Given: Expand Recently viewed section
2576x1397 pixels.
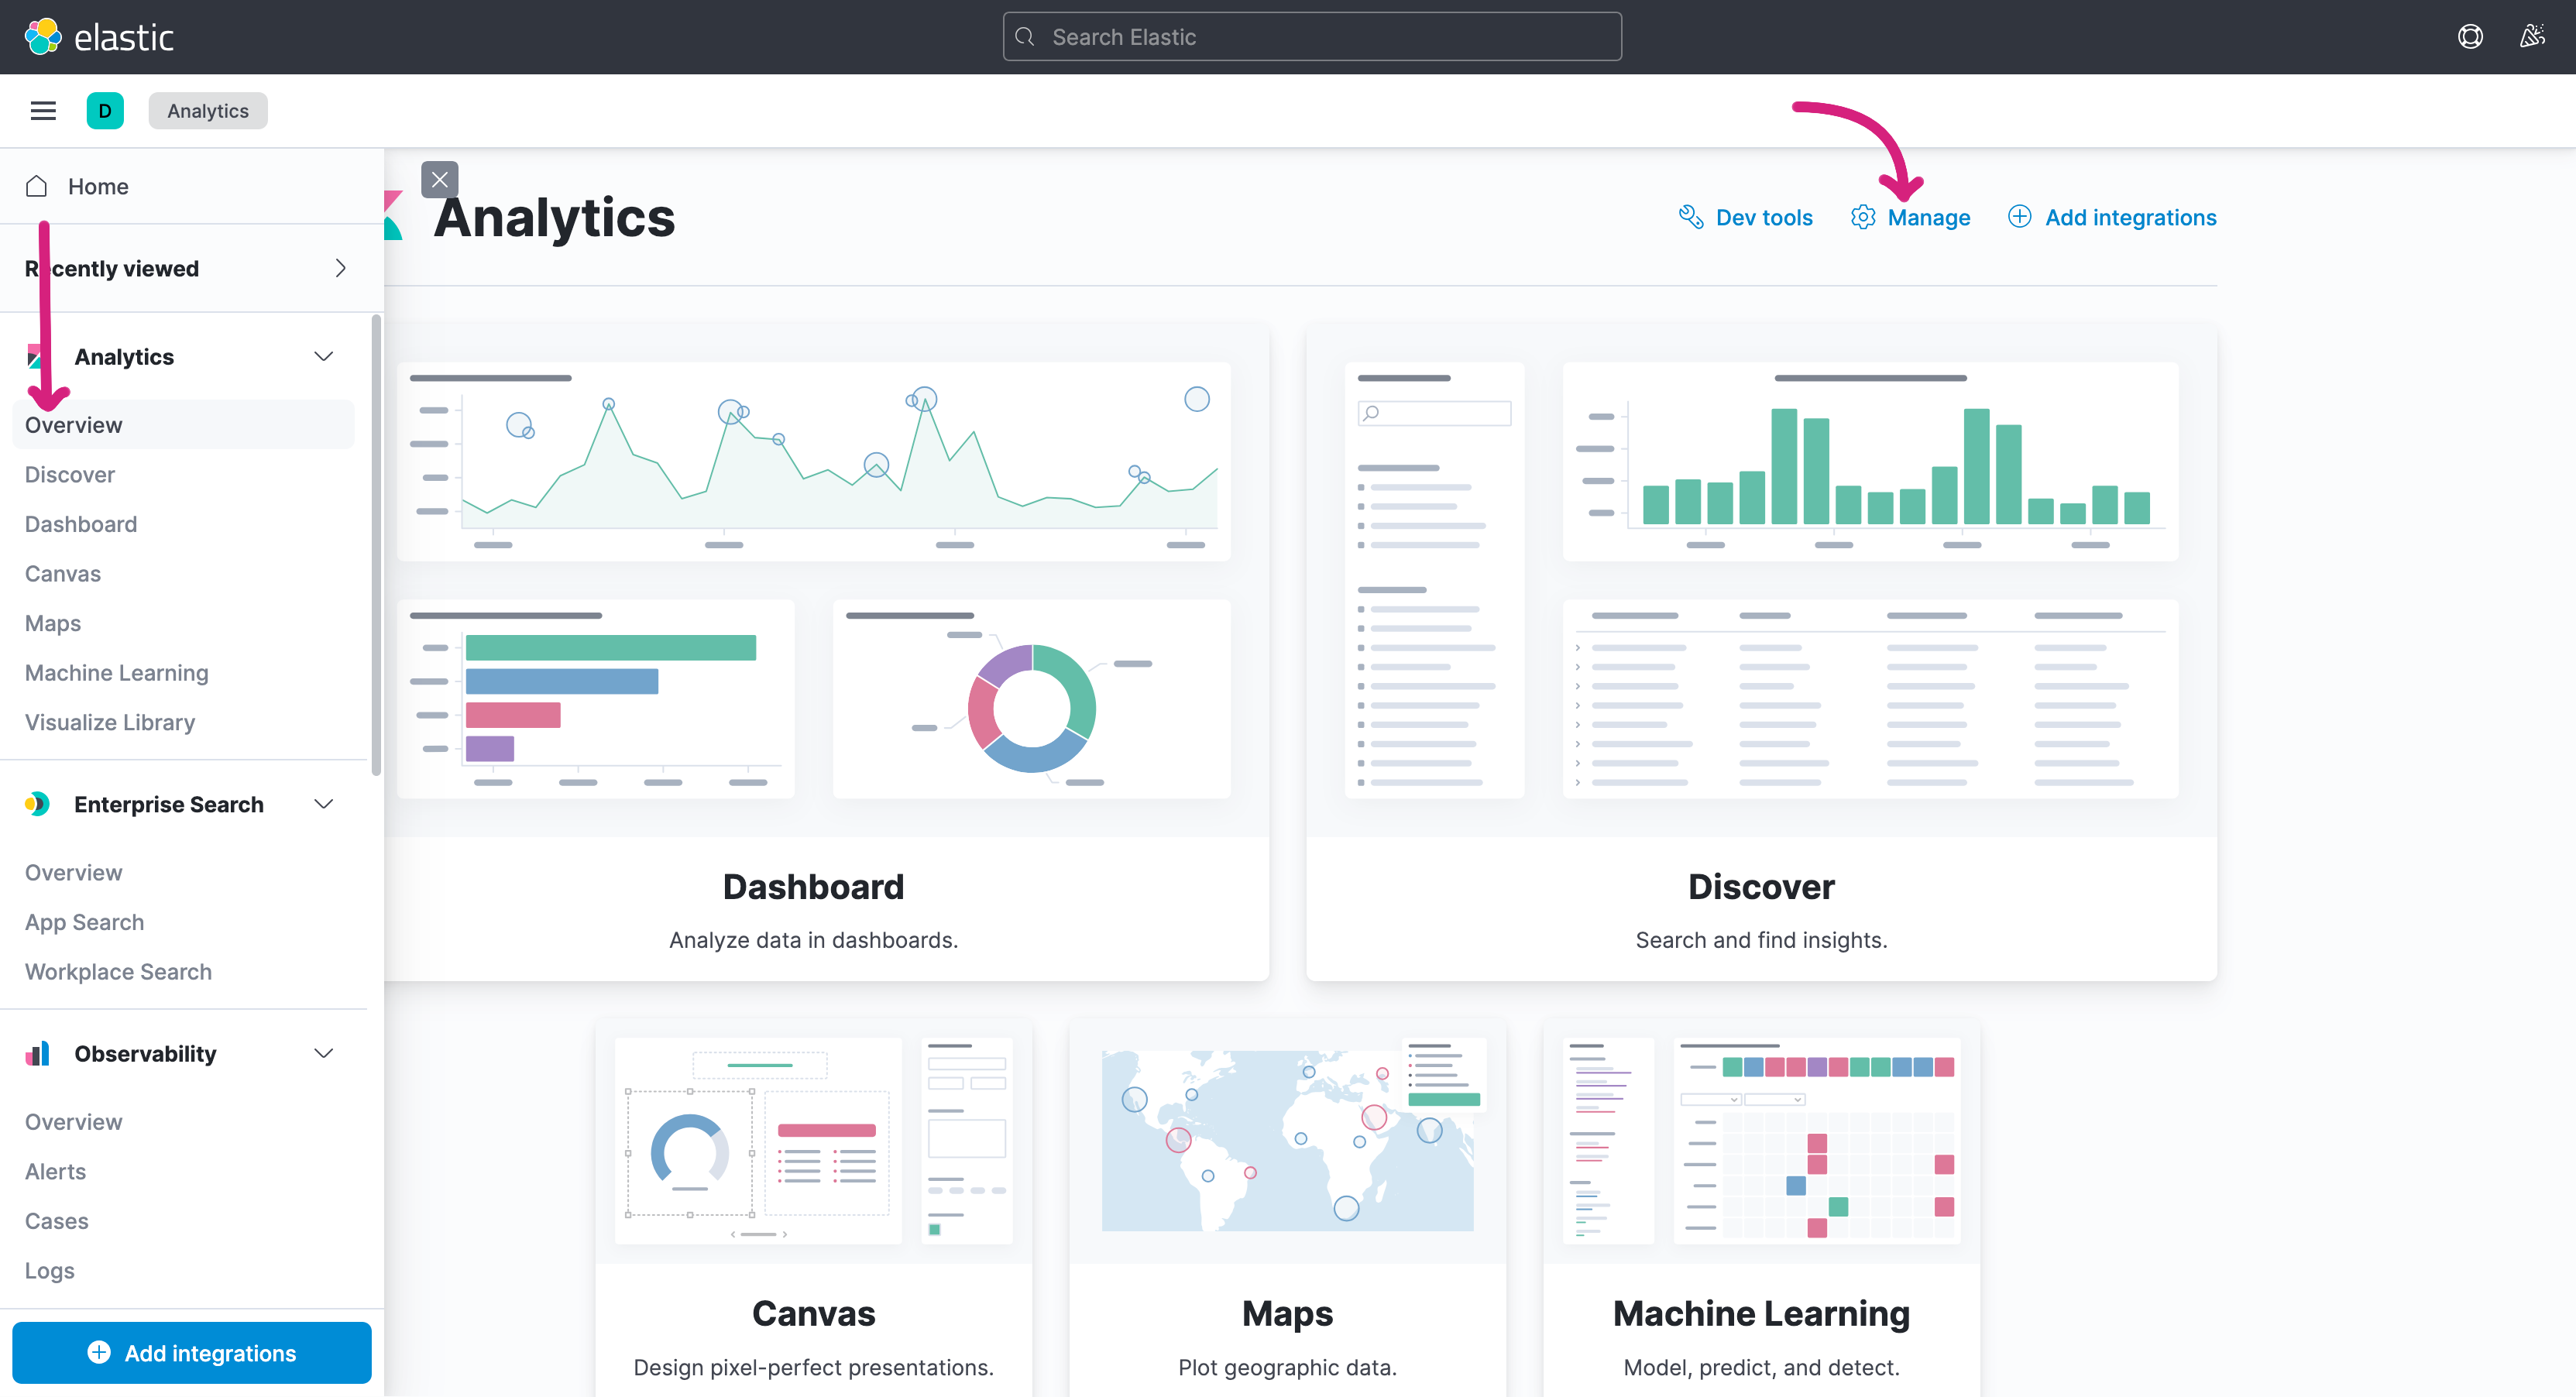Looking at the screenshot, I should [x=340, y=268].
